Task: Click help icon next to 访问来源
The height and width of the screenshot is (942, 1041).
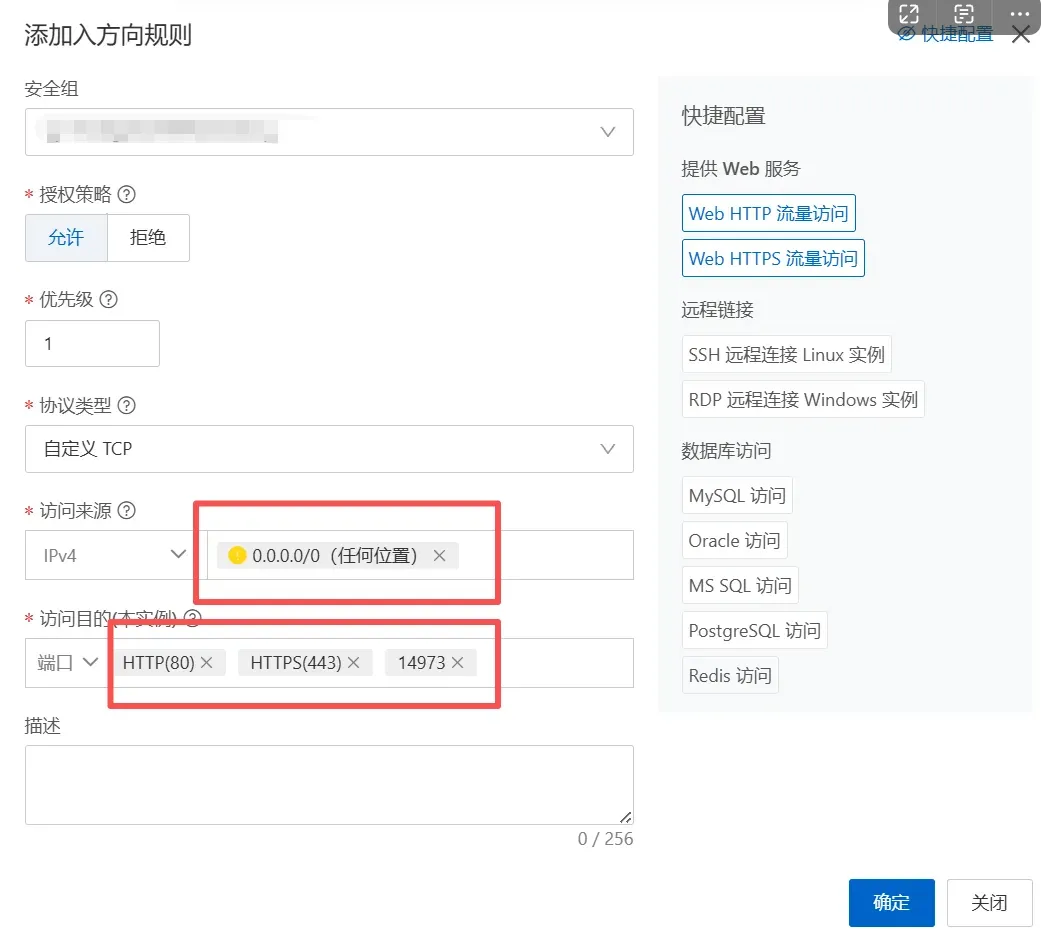Action: pyautogui.click(x=126, y=510)
